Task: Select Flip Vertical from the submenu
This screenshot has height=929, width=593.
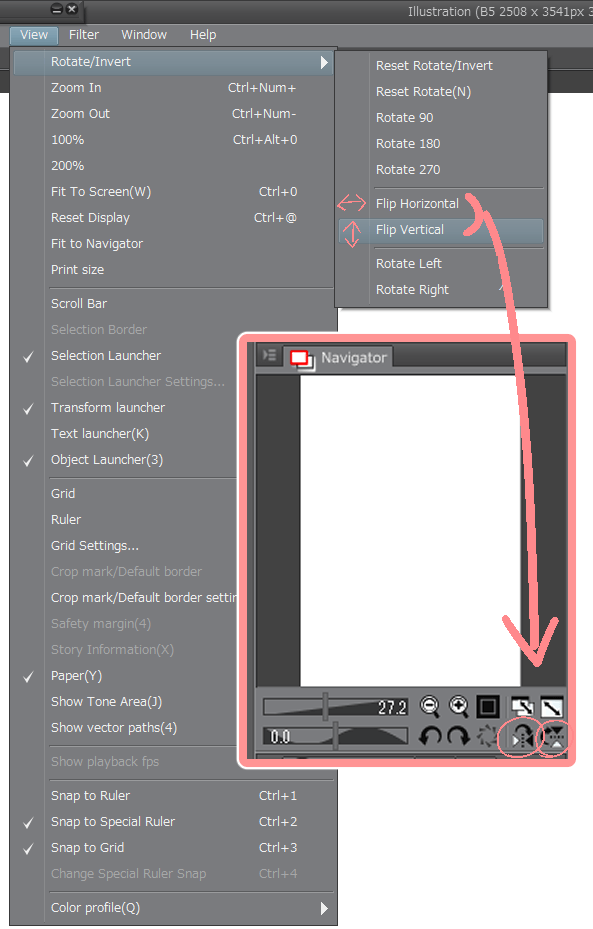Action: point(440,230)
